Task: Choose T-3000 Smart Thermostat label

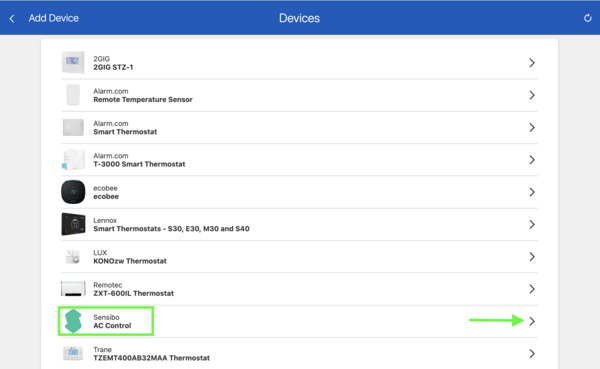Action: 139,164
